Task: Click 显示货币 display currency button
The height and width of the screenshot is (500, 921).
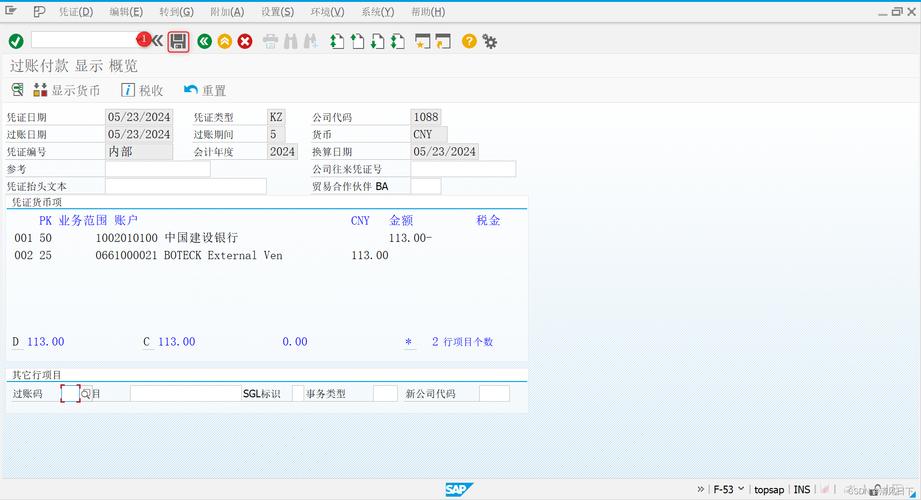Action: (66, 90)
